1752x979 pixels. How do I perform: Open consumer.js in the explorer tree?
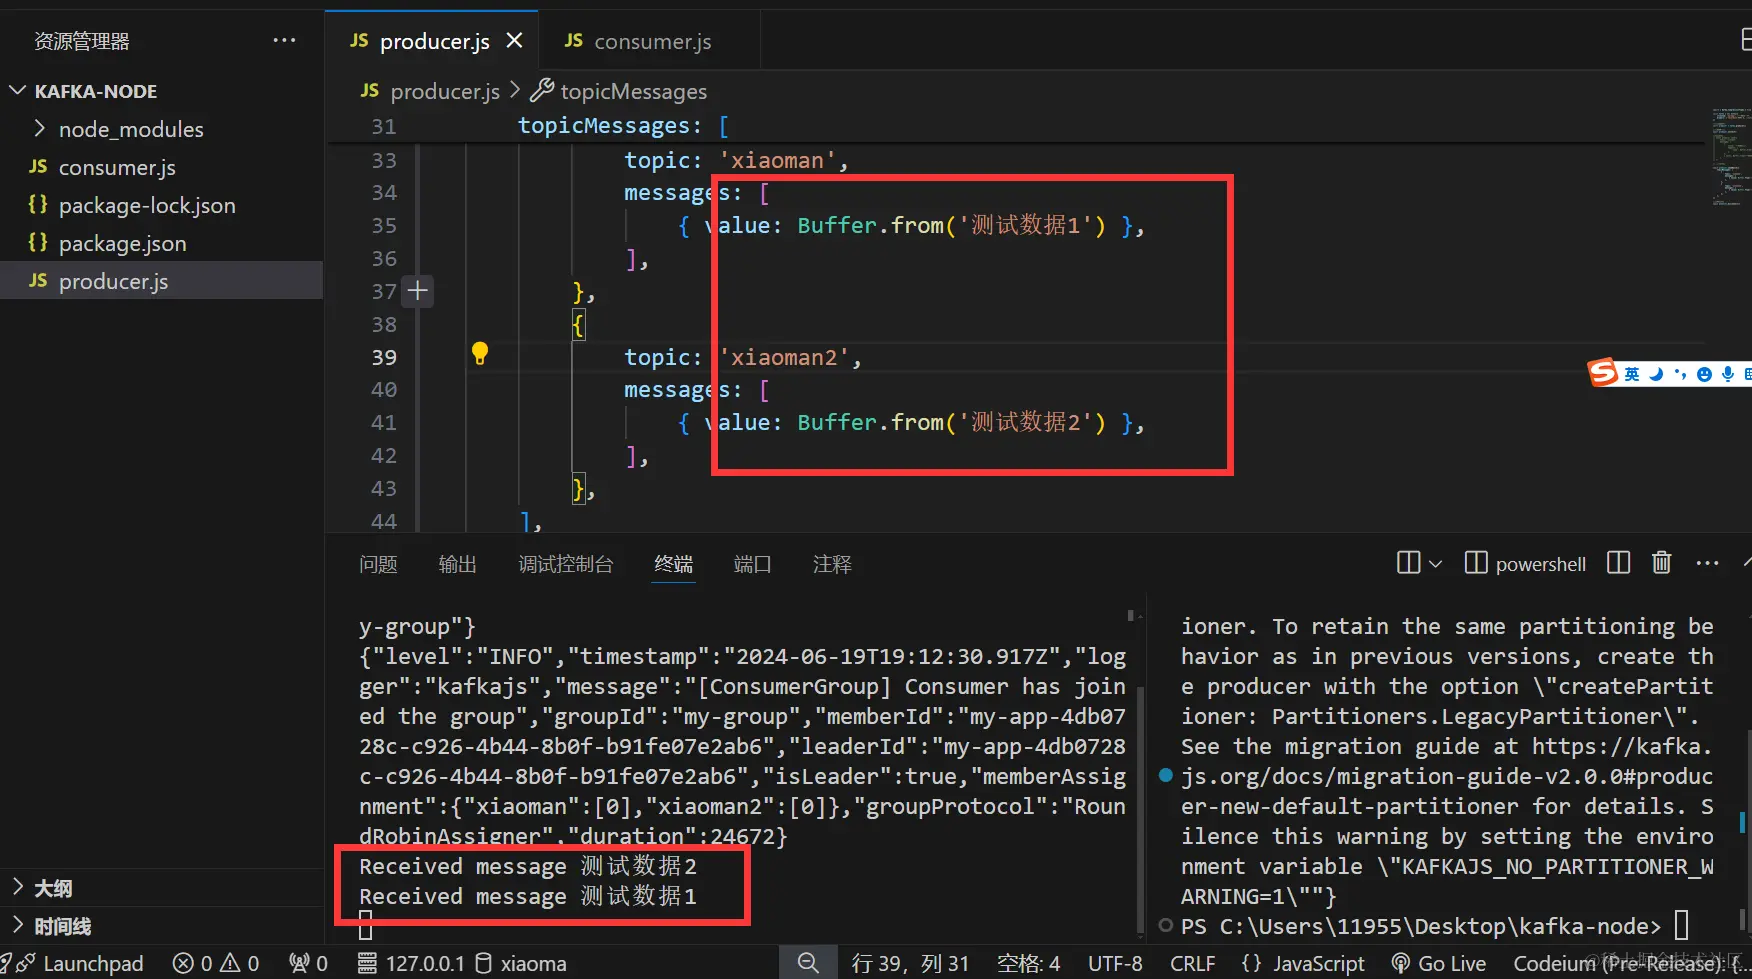click(x=117, y=167)
